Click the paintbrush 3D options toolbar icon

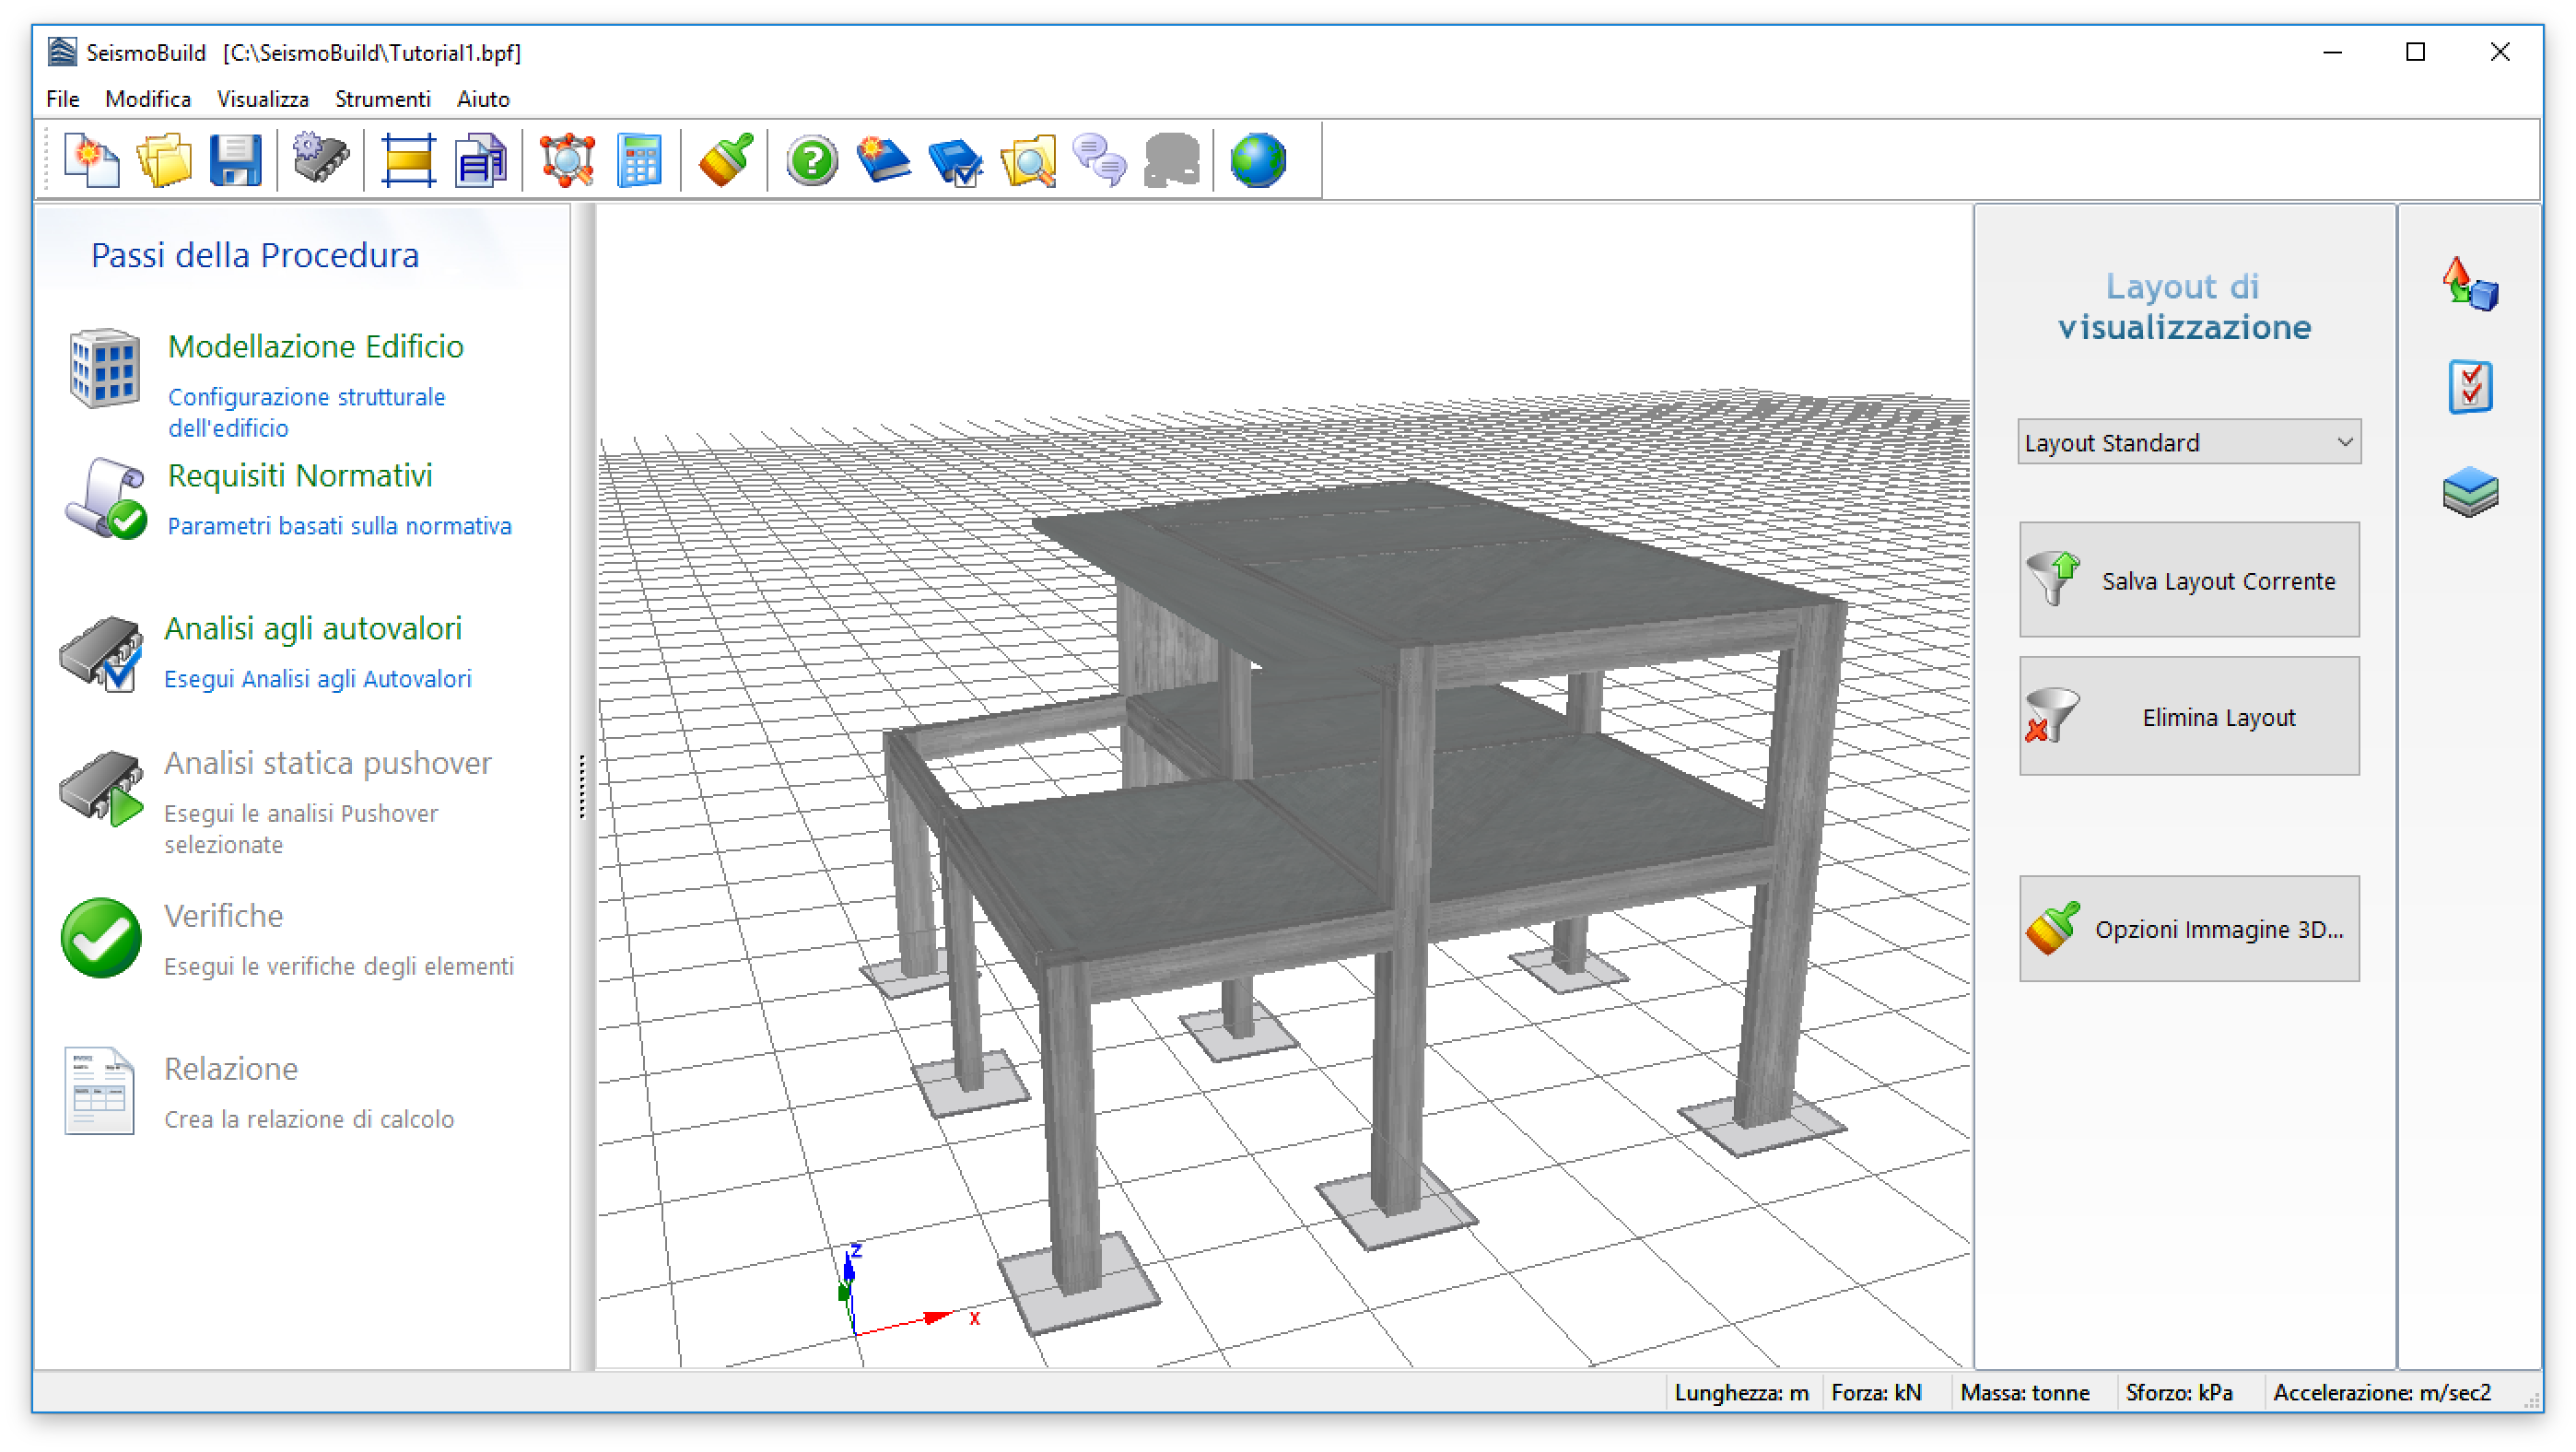[x=726, y=160]
